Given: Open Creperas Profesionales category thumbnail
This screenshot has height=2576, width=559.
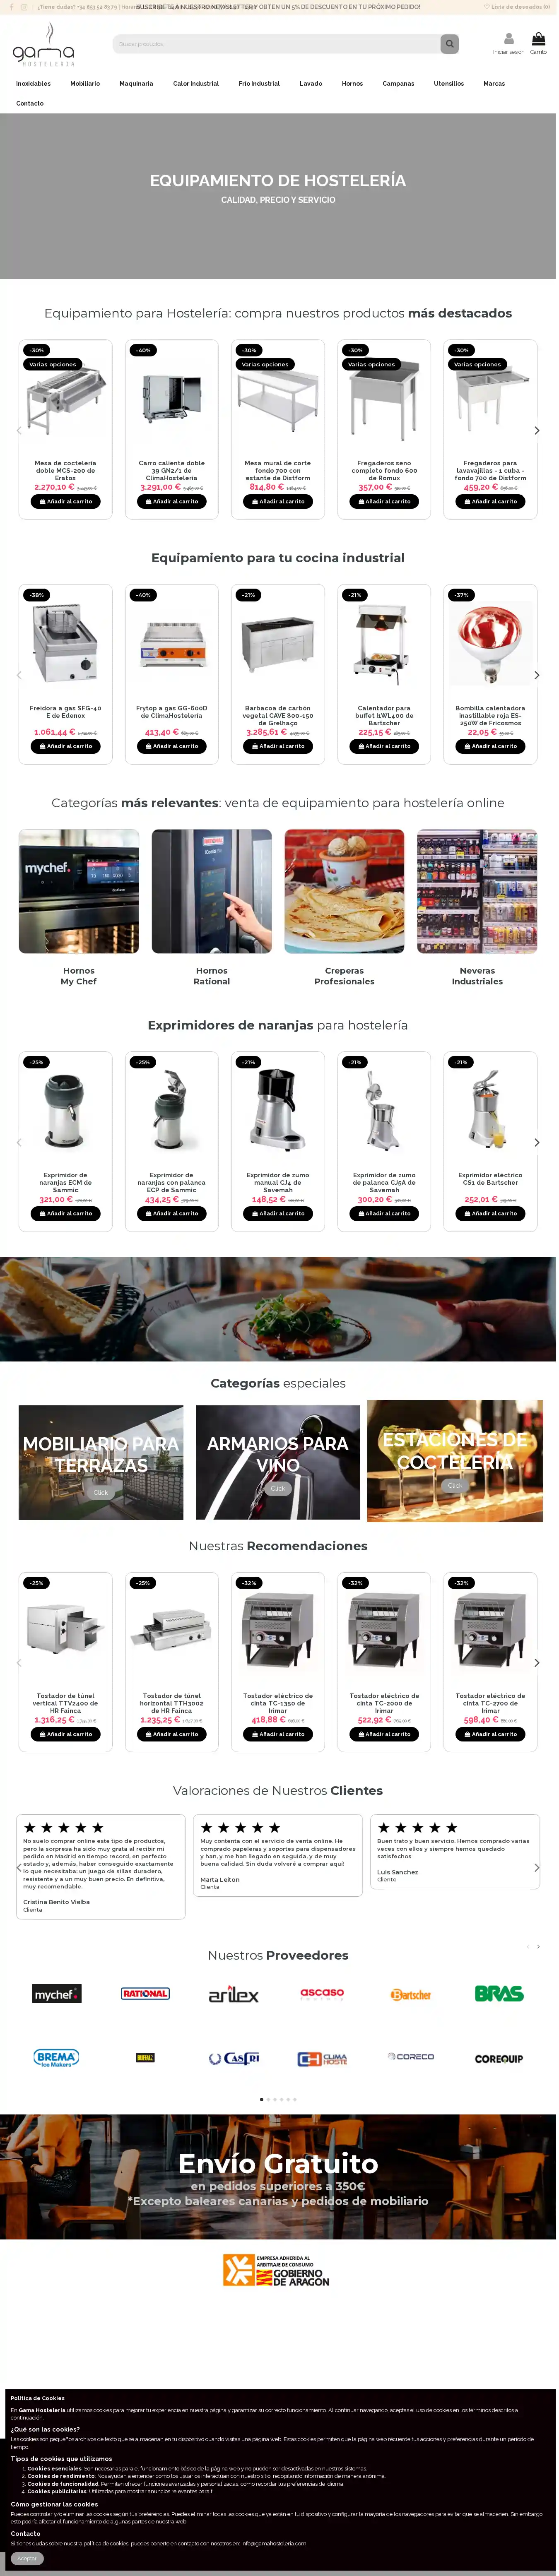Looking at the screenshot, I should tap(344, 891).
